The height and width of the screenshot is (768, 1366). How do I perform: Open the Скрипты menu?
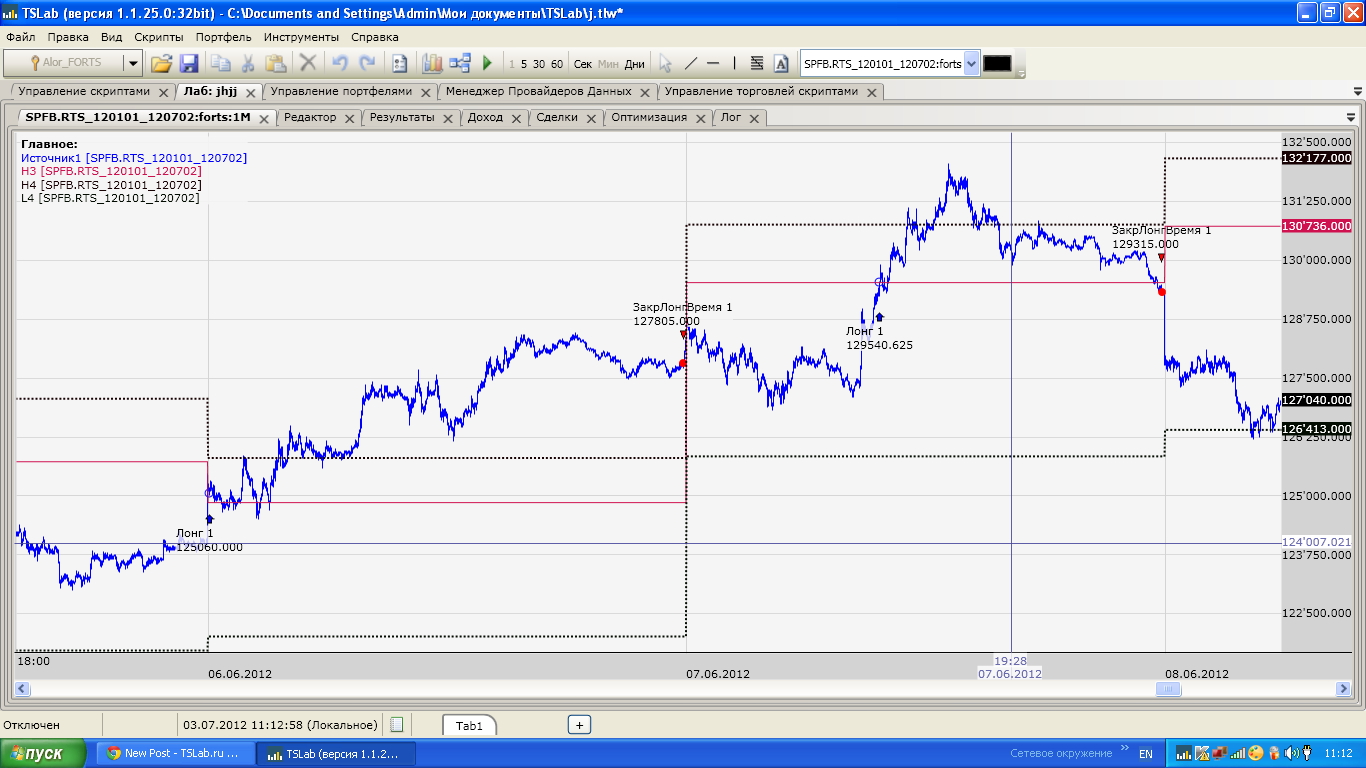click(159, 37)
